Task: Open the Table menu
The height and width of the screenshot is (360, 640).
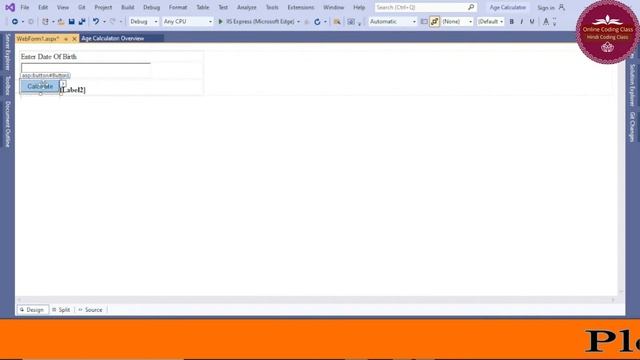Action: (x=202, y=7)
